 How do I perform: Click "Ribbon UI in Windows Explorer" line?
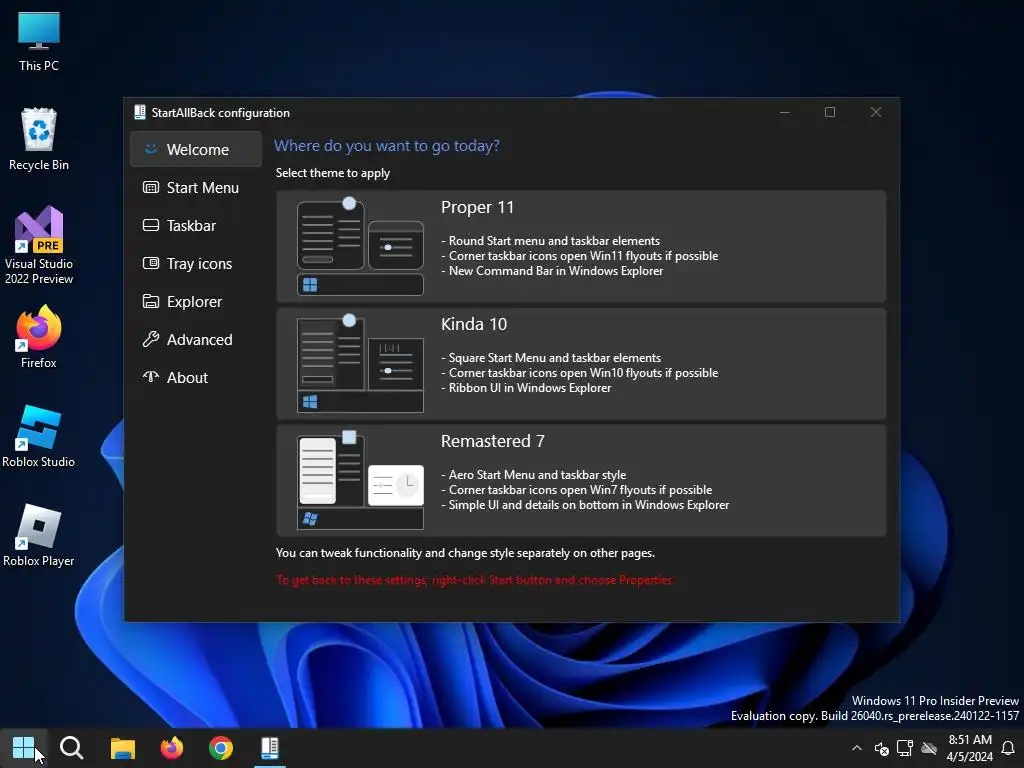526,388
